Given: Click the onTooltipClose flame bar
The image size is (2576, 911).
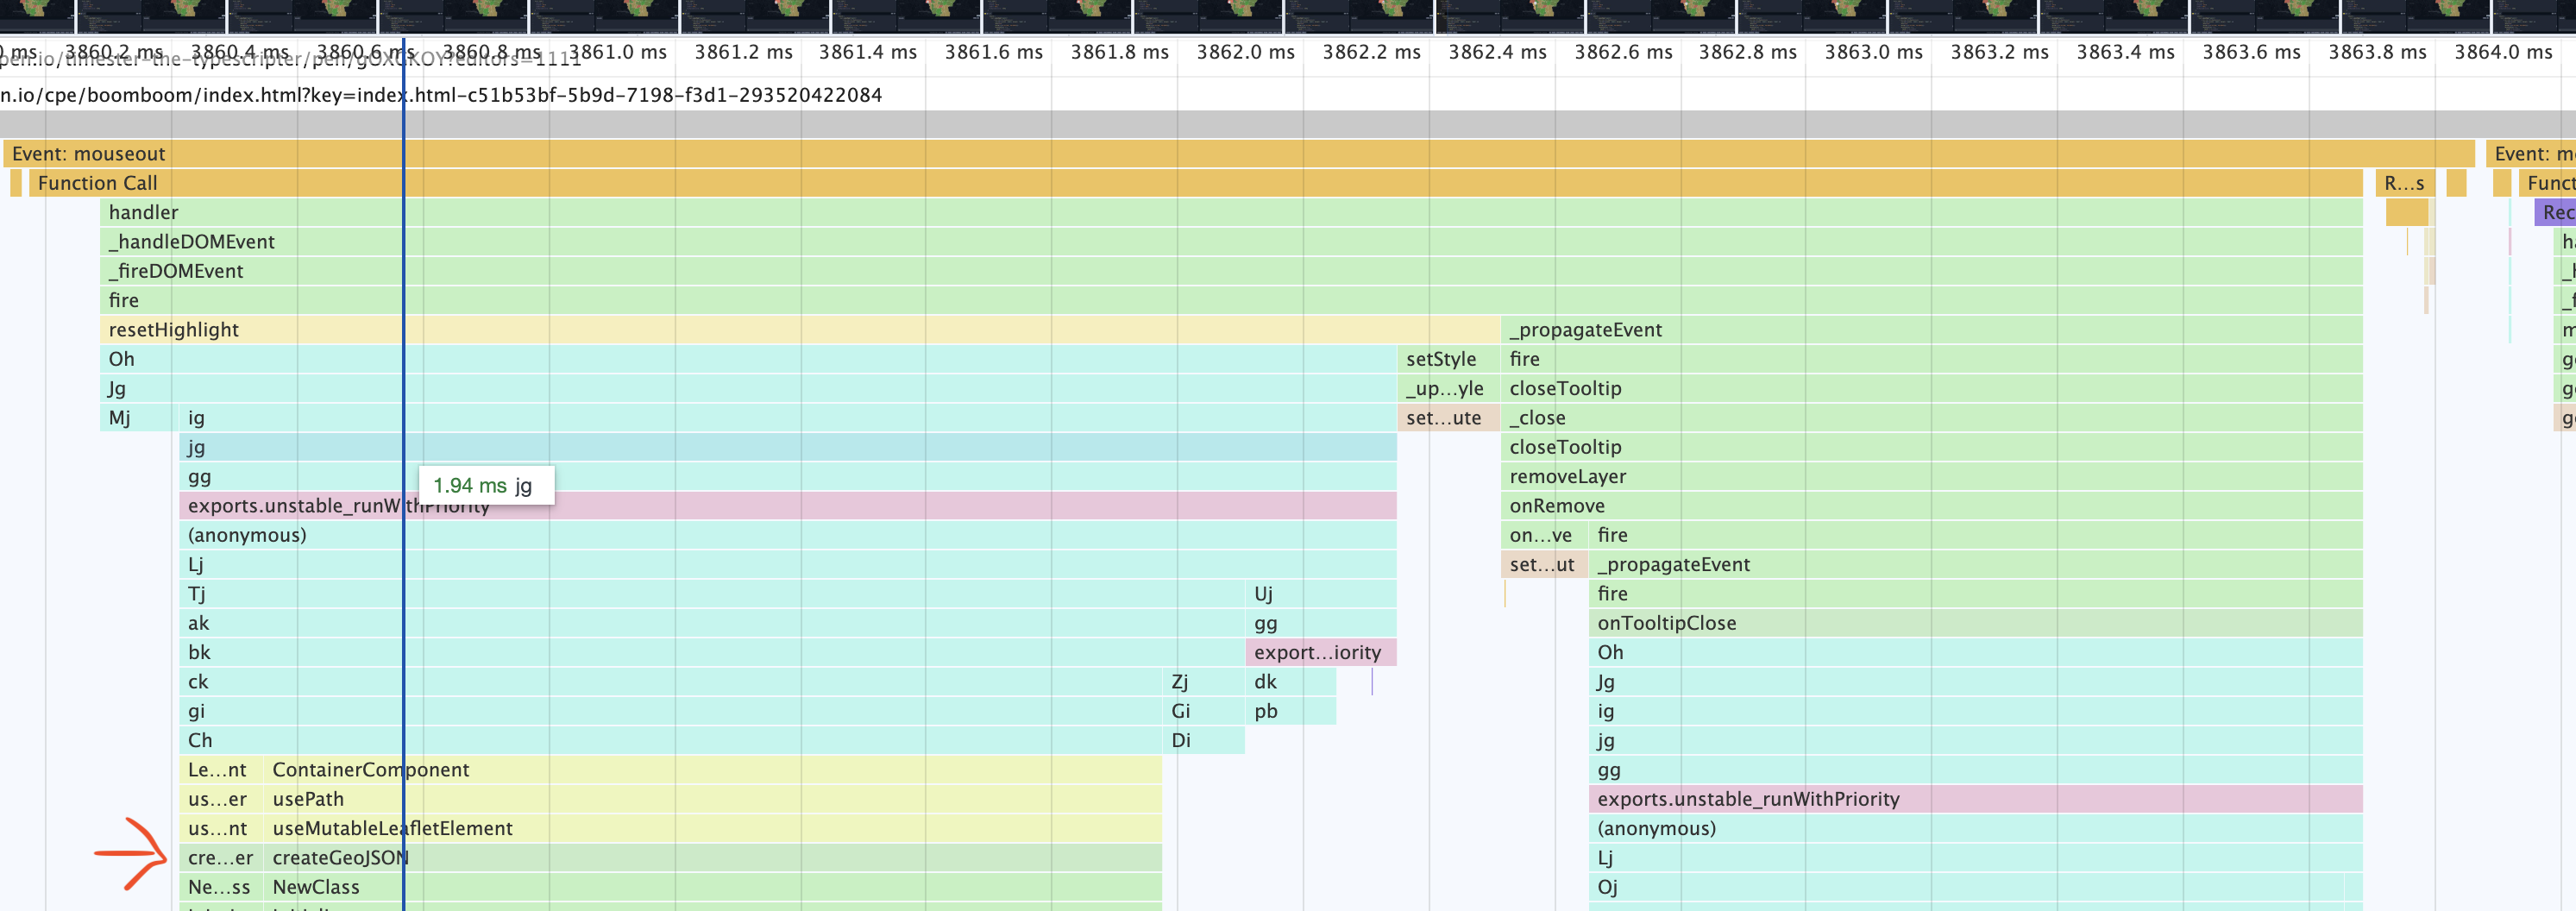Looking at the screenshot, I should (x=1975, y=623).
